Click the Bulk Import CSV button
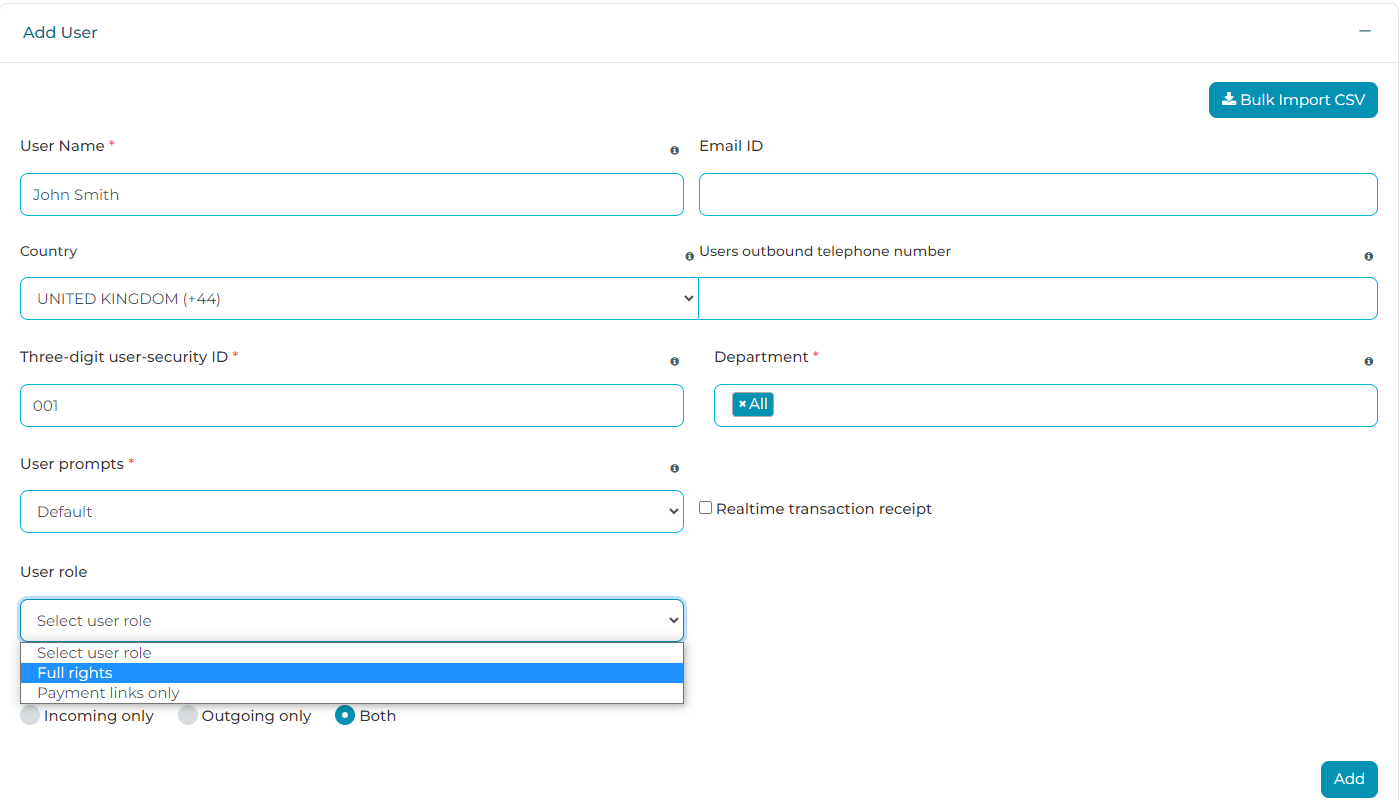 [1293, 99]
